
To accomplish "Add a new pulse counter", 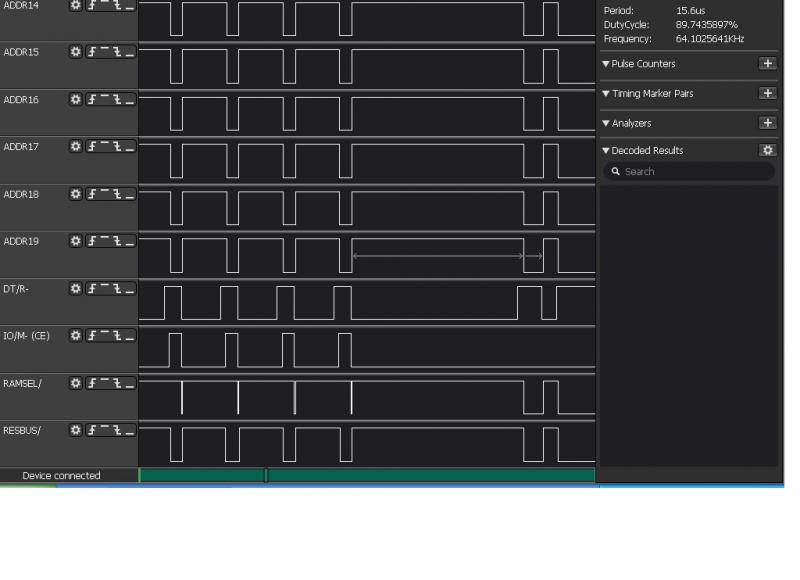I will (767, 64).
